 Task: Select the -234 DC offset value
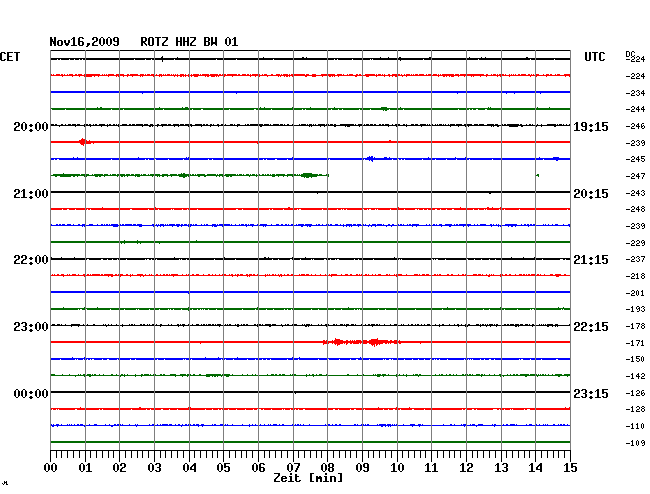click(635, 93)
